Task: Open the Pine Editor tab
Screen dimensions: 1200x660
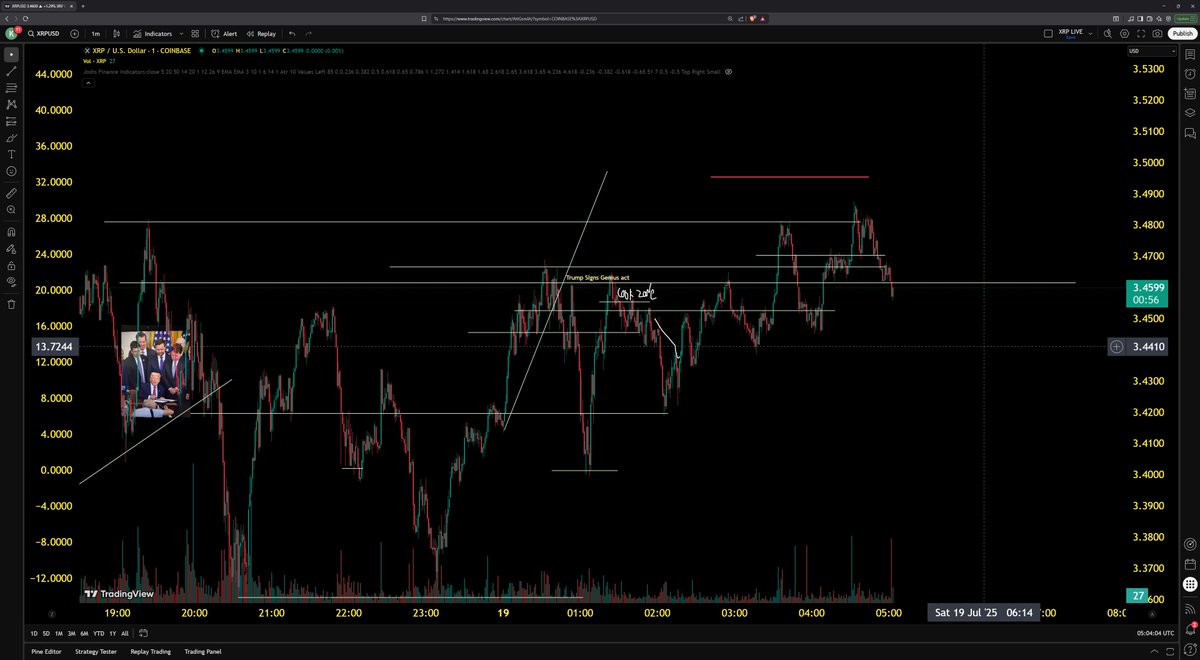Action: tap(46, 652)
